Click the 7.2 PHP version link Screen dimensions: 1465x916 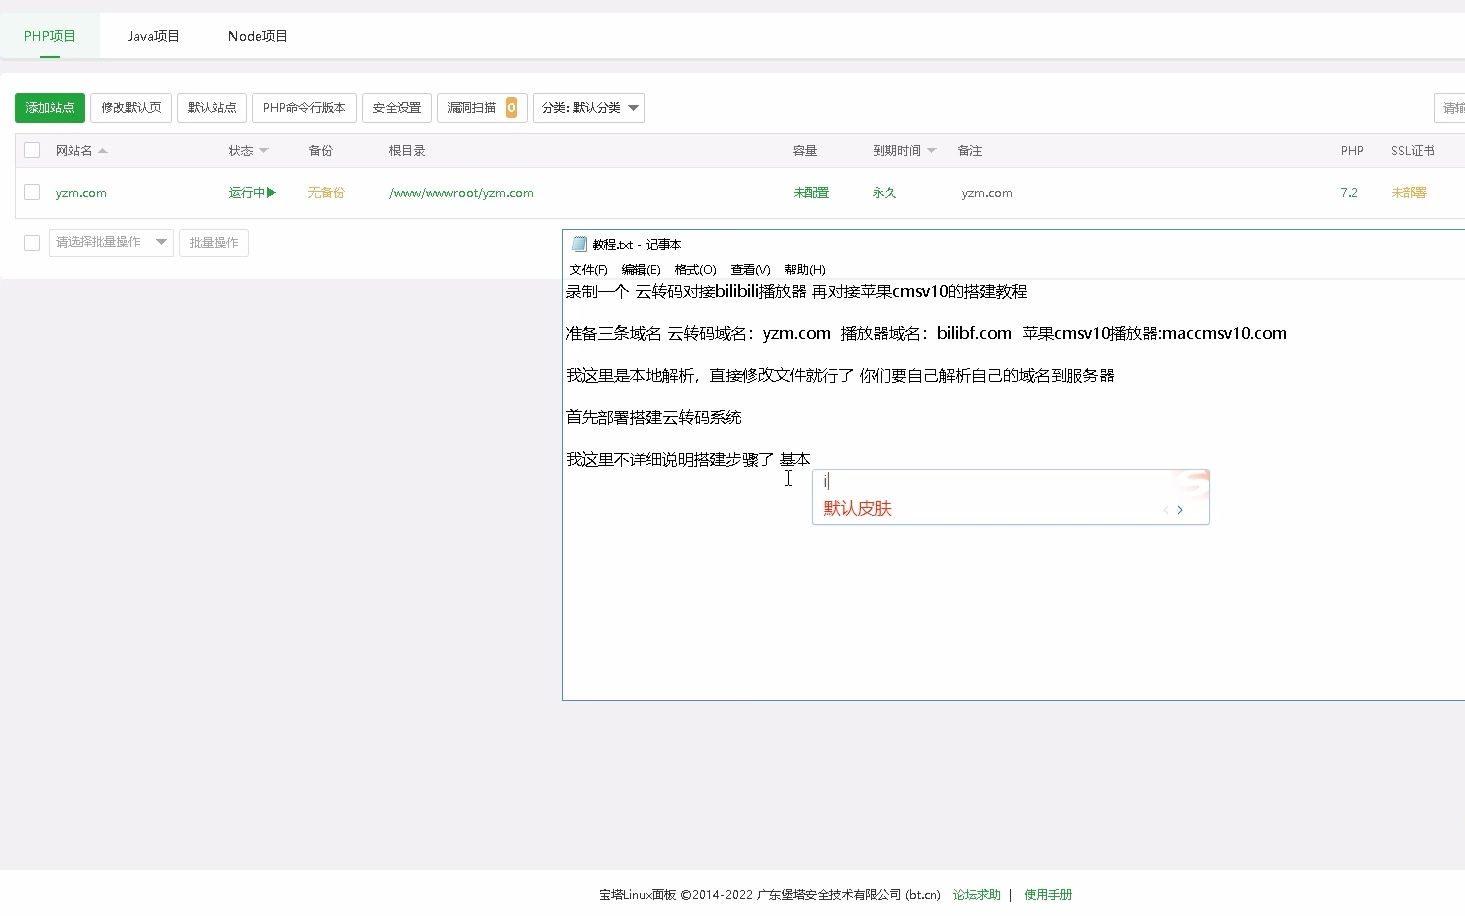pos(1349,193)
